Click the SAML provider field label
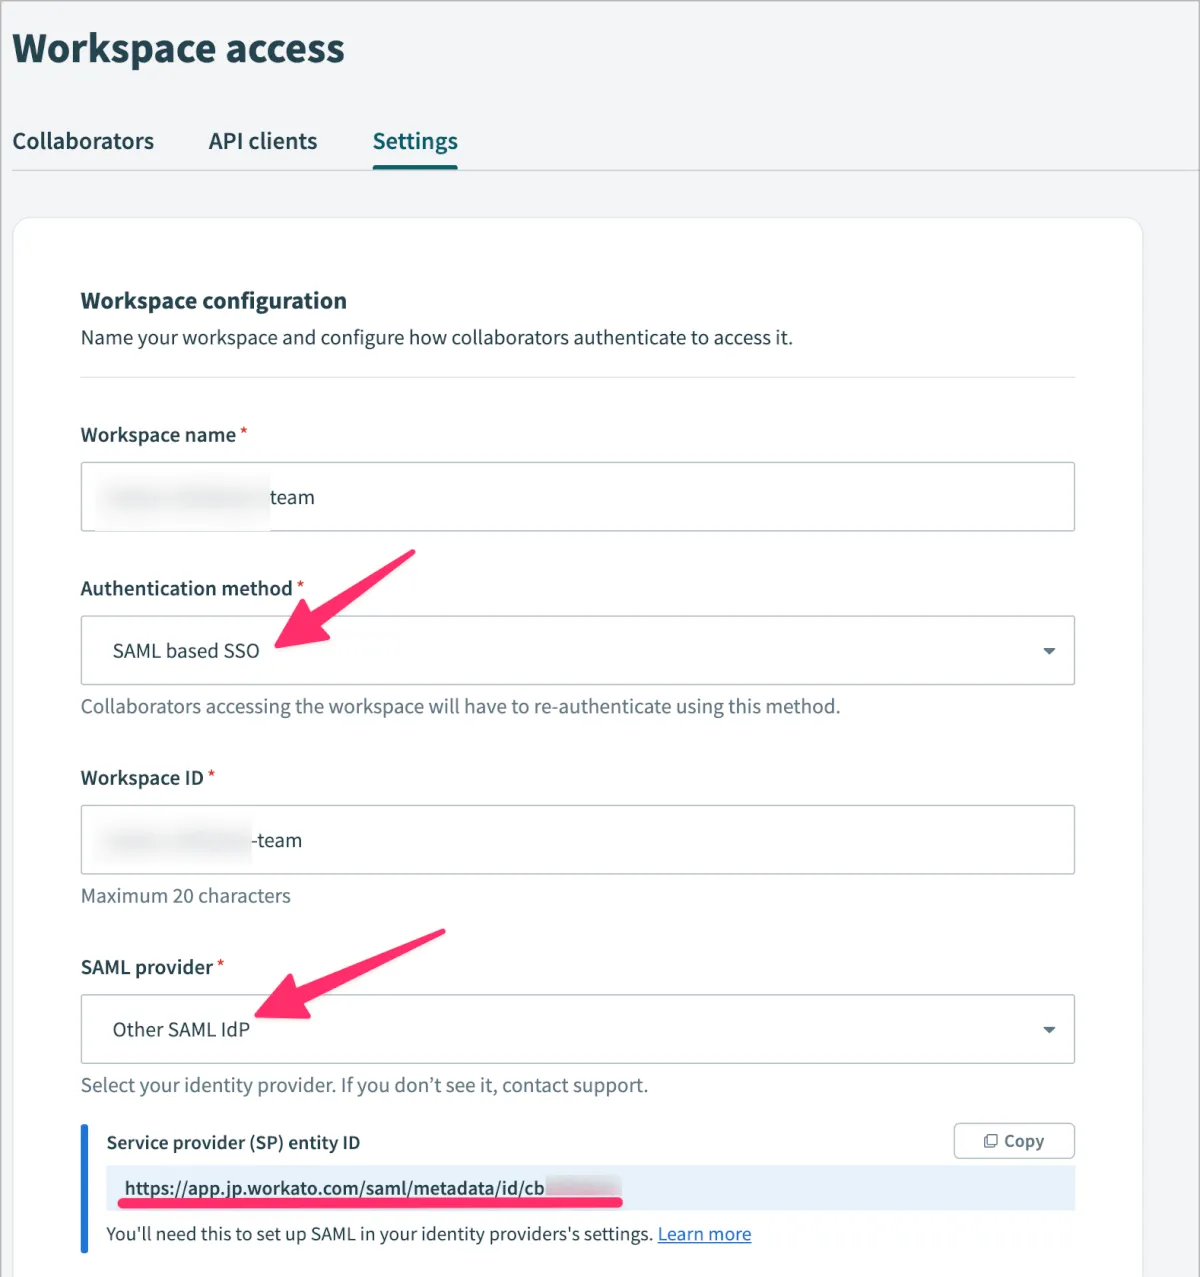The width and height of the screenshot is (1200, 1277). click(146, 967)
